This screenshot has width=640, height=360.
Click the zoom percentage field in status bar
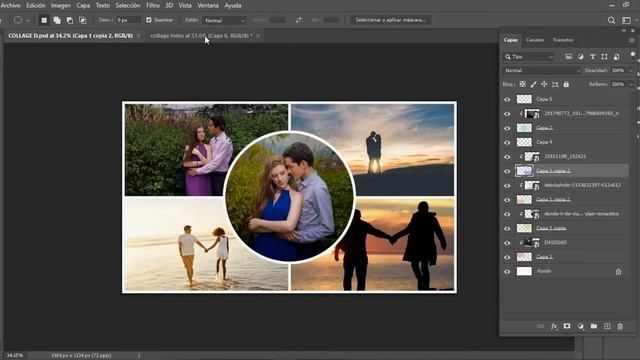(x=15, y=356)
